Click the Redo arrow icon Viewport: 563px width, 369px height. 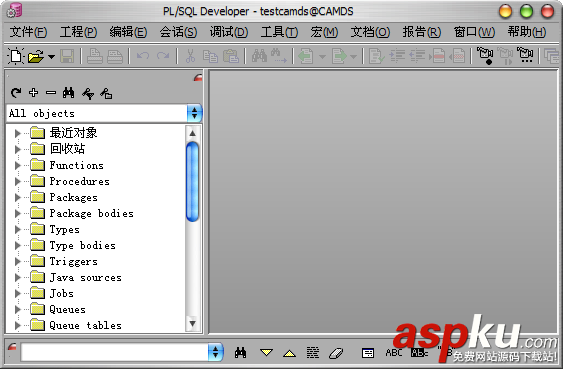163,56
